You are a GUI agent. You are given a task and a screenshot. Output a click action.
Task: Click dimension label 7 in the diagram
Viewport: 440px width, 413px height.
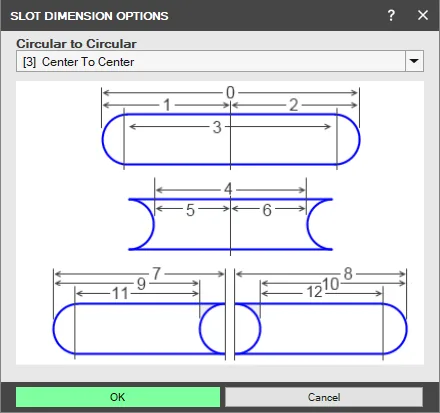tap(157, 274)
